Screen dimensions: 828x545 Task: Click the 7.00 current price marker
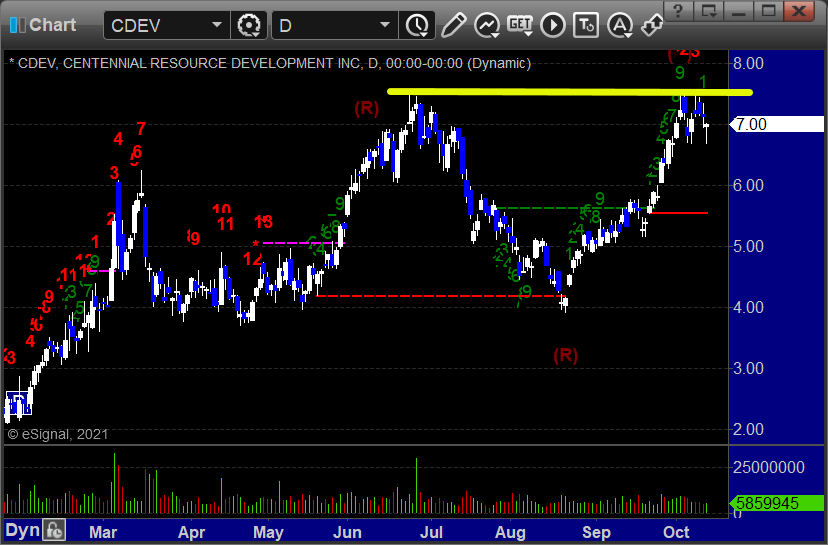pyautogui.click(x=776, y=124)
